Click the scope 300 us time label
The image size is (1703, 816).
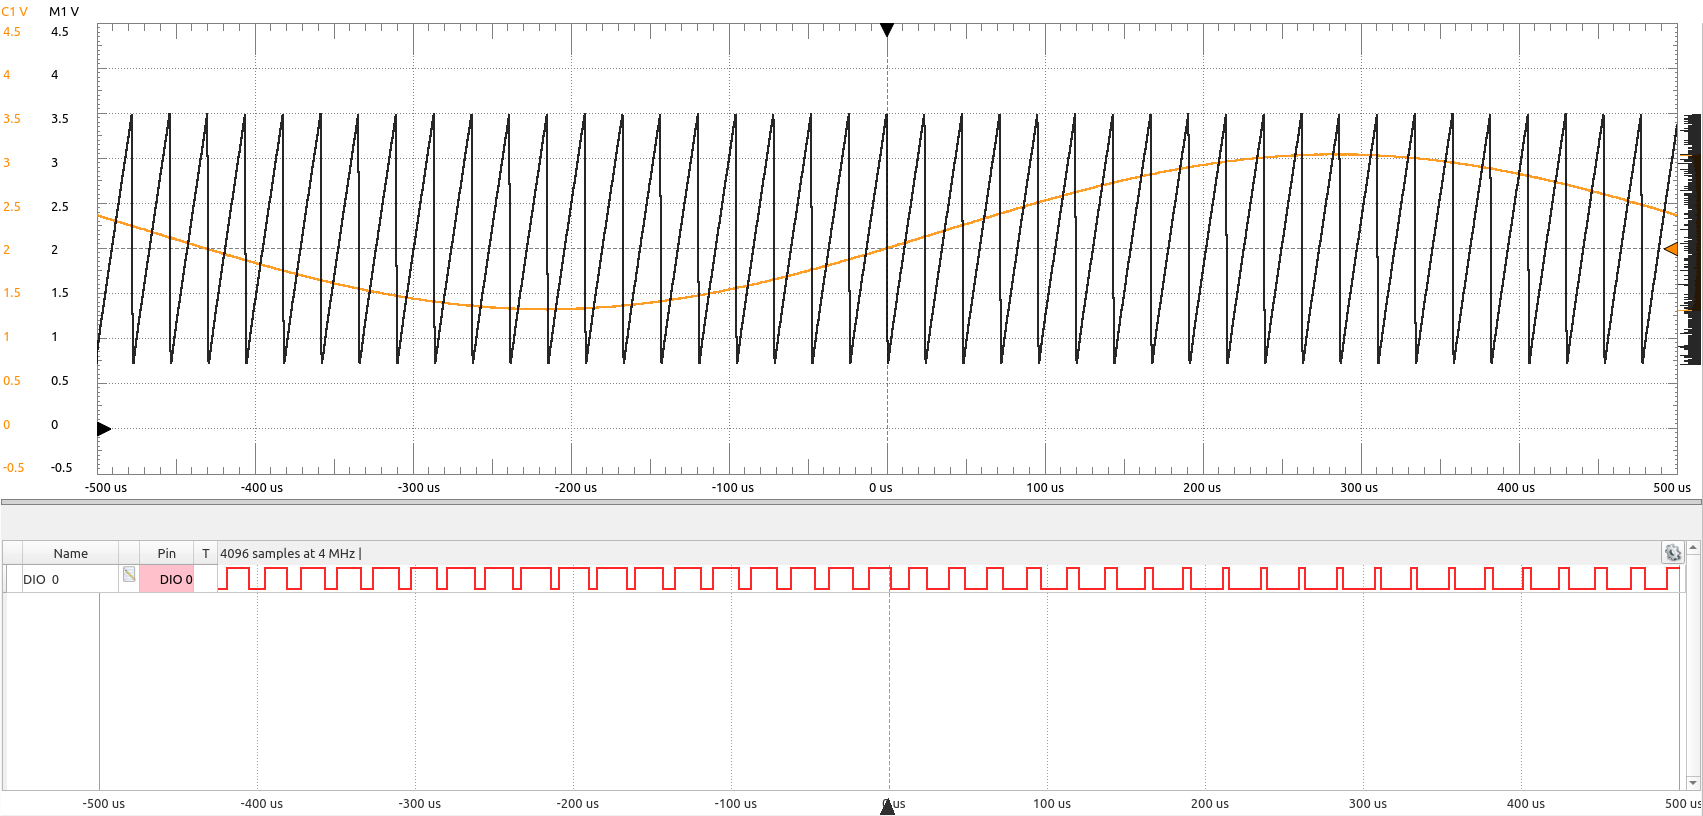tap(1358, 488)
